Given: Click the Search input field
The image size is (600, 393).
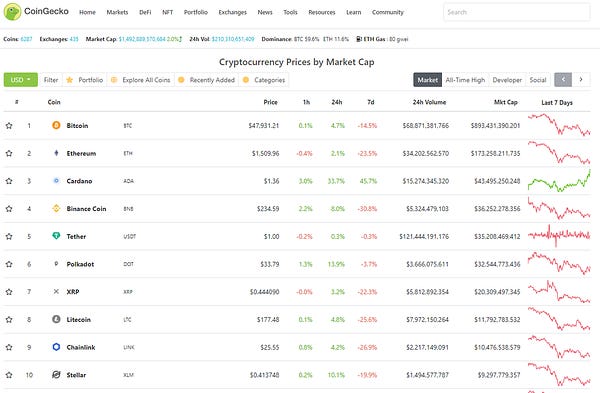Looking at the screenshot, I should [517, 12].
